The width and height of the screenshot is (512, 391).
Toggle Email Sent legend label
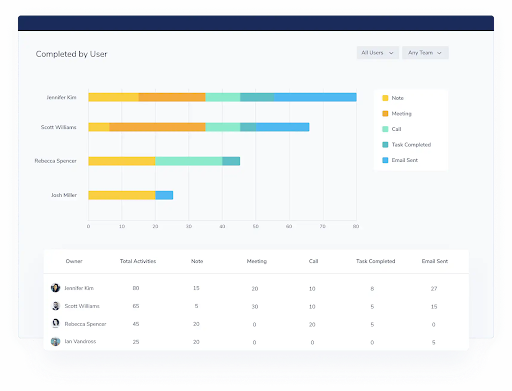pos(405,160)
